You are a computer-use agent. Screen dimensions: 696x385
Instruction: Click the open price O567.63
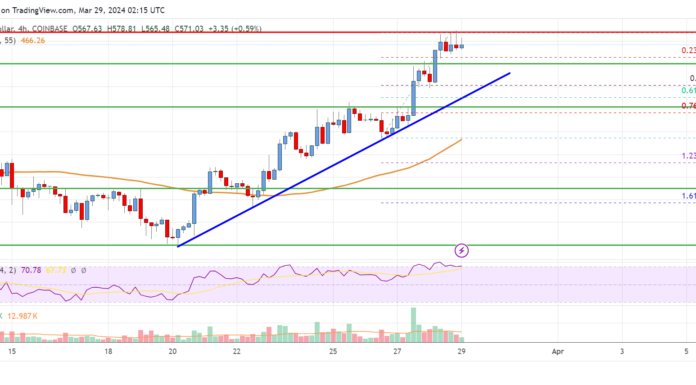[x=87, y=28]
